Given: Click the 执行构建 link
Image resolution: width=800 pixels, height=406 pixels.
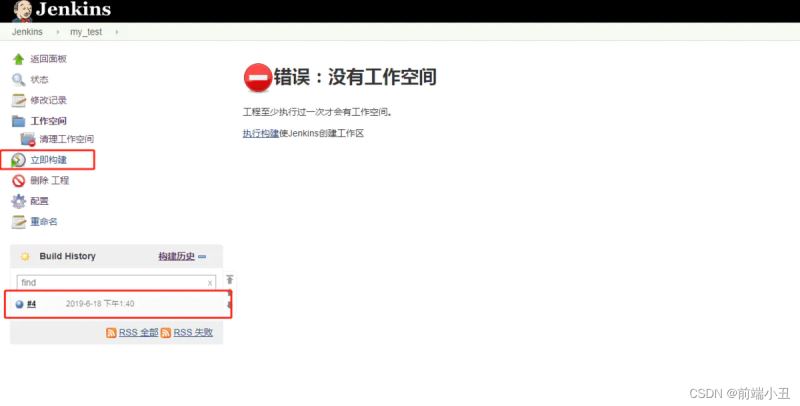Looking at the screenshot, I should click(261, 134).
